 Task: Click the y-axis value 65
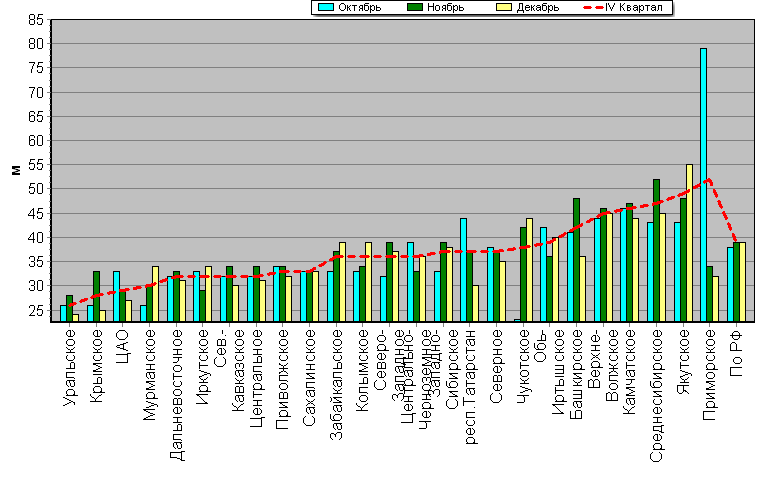click(37, 117)
